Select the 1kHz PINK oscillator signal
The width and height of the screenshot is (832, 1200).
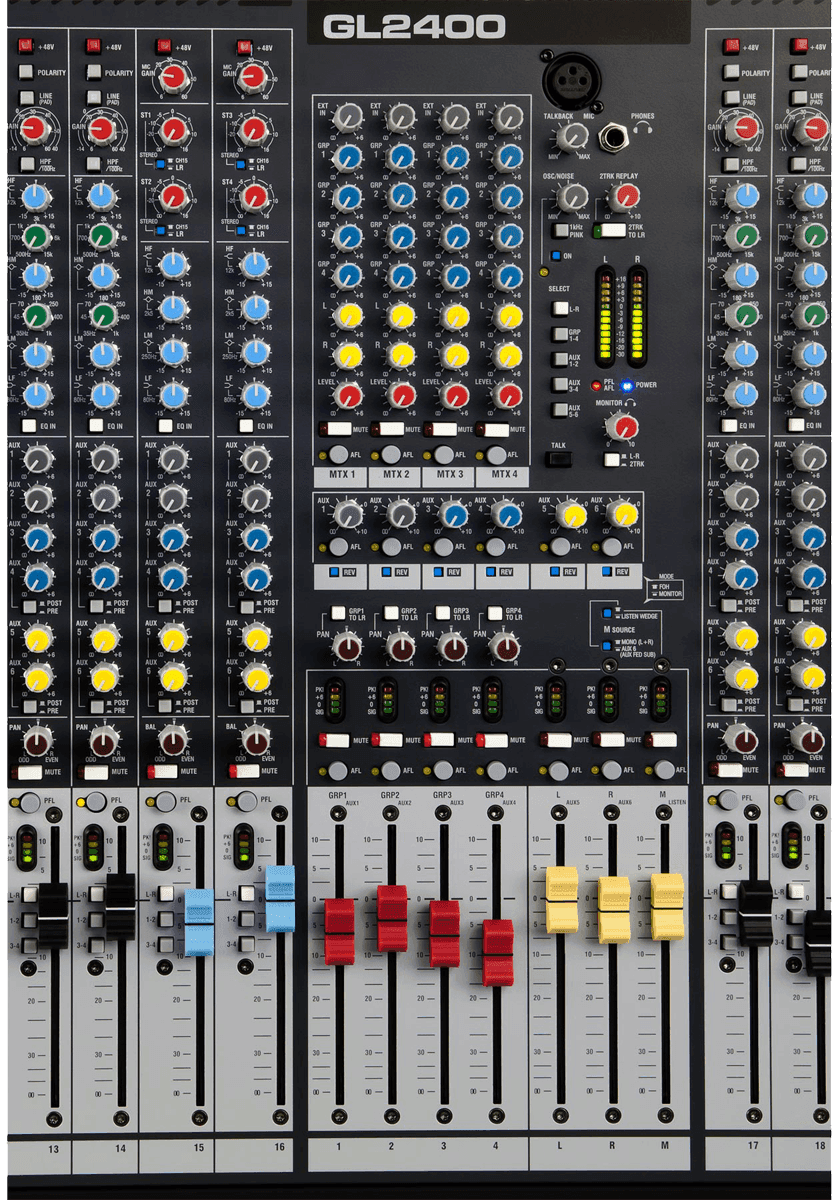point(560,230)
